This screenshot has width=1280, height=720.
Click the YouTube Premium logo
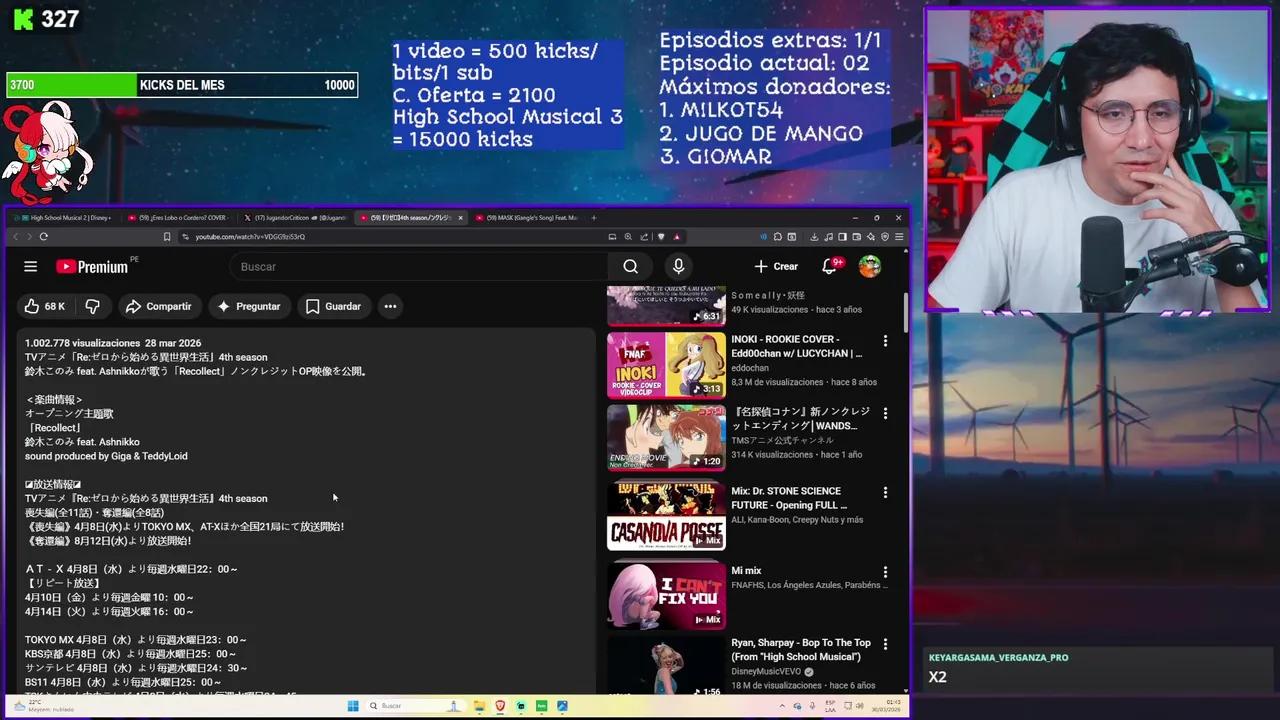(x=92, y=266)
